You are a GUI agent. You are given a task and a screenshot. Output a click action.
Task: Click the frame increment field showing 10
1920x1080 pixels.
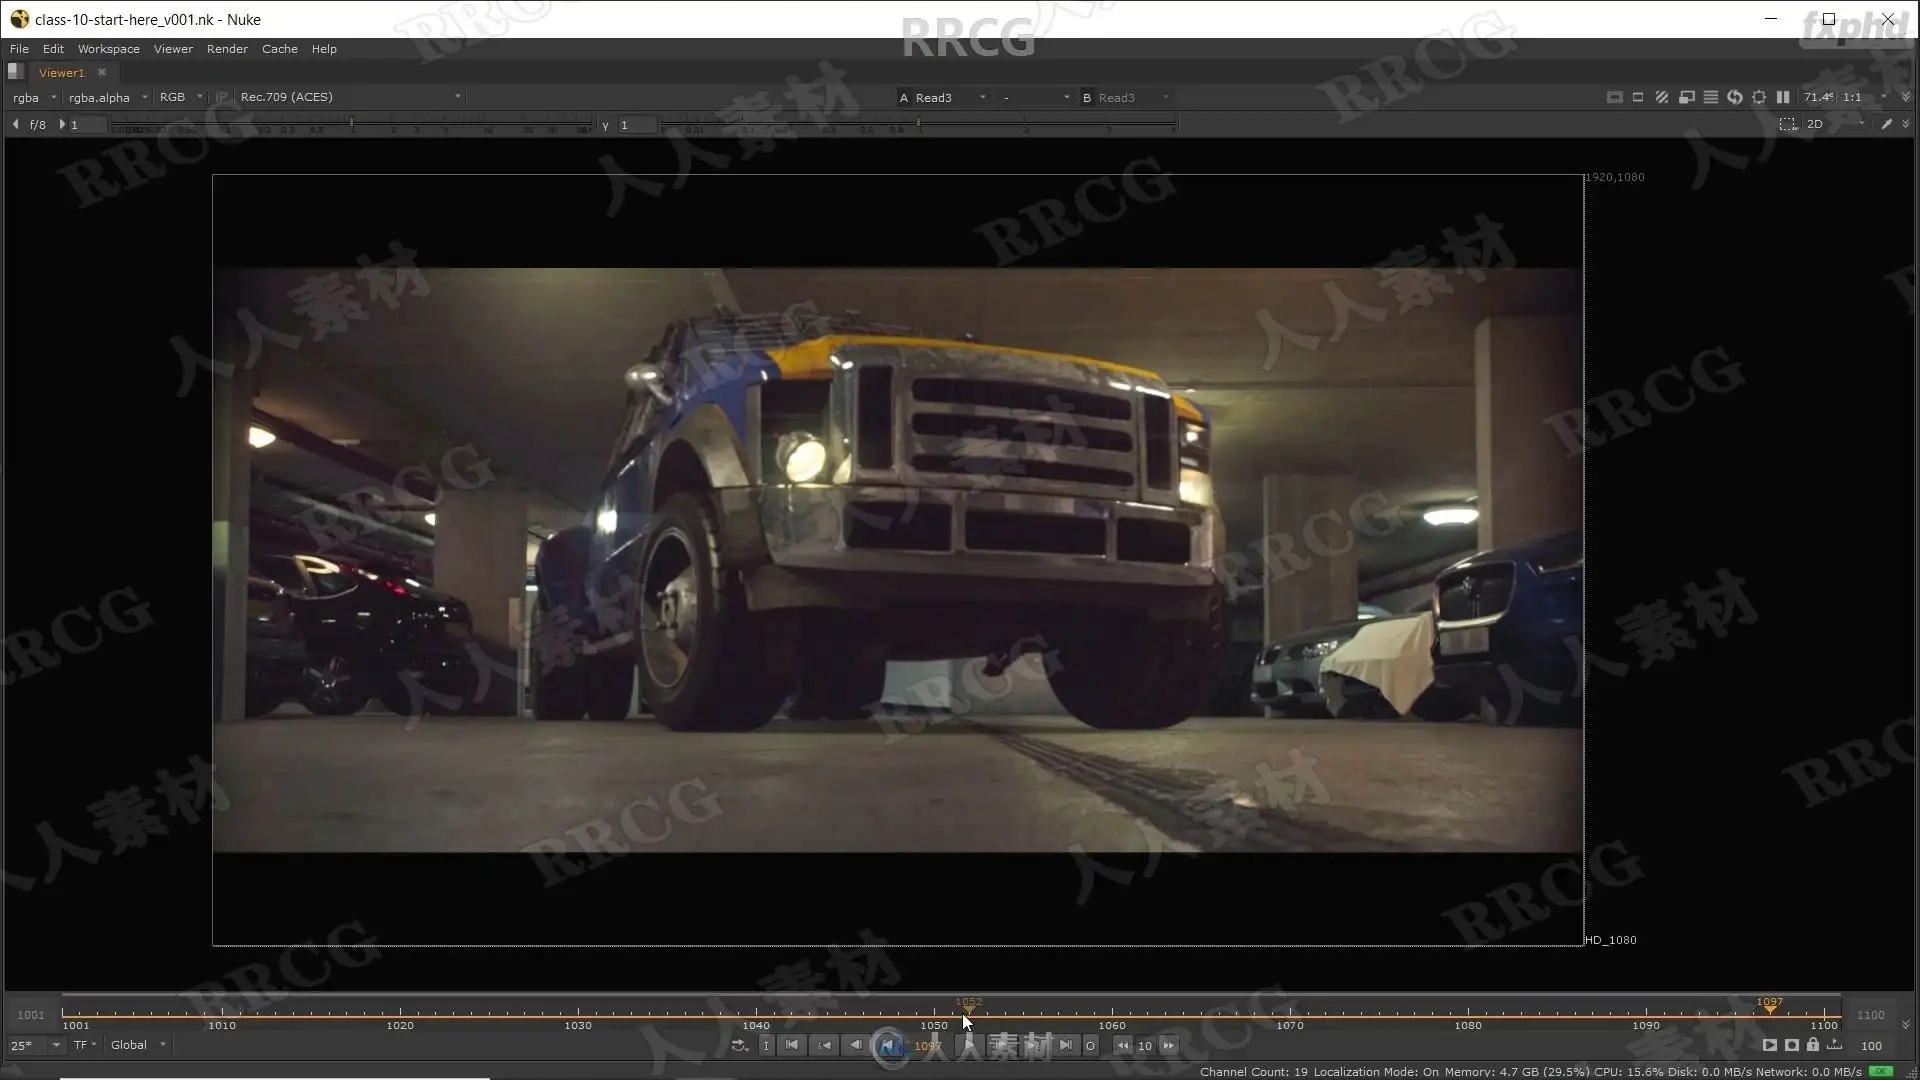click(x=1145, y=1046)
